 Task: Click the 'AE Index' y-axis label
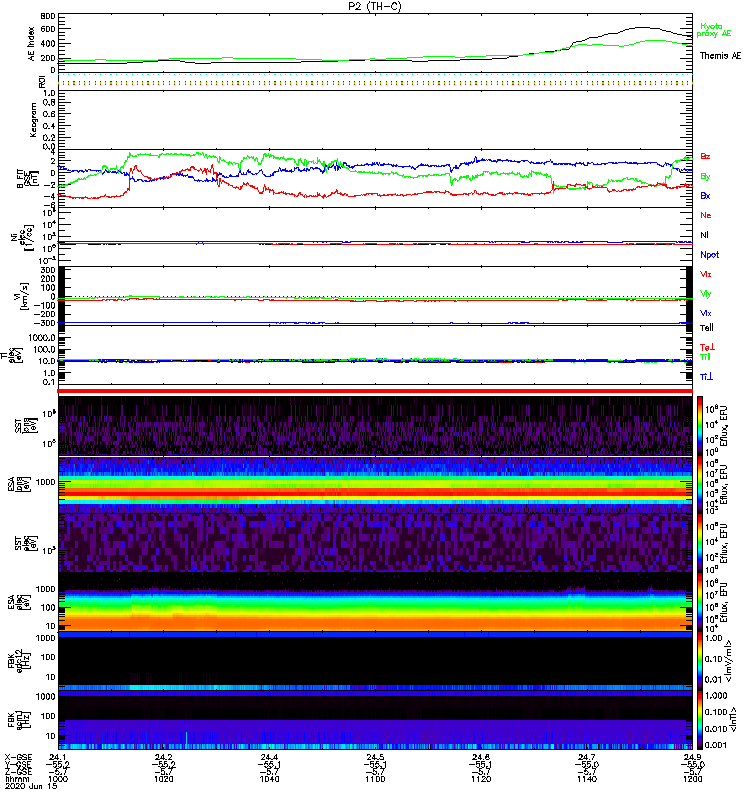click(31, 44)
